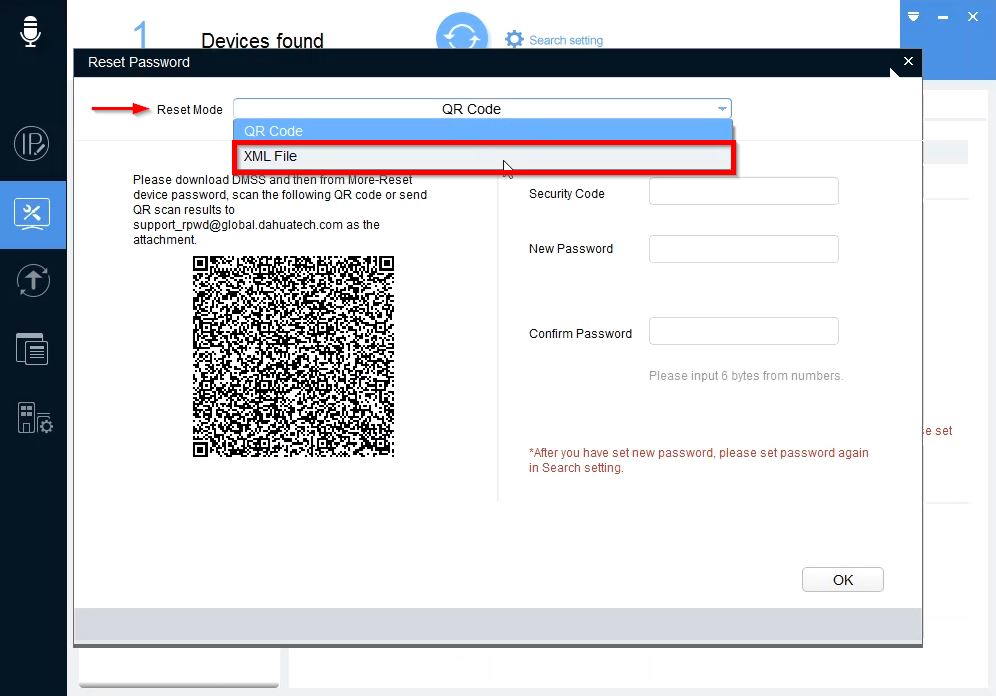Focus the Confirm Password field

743,331
